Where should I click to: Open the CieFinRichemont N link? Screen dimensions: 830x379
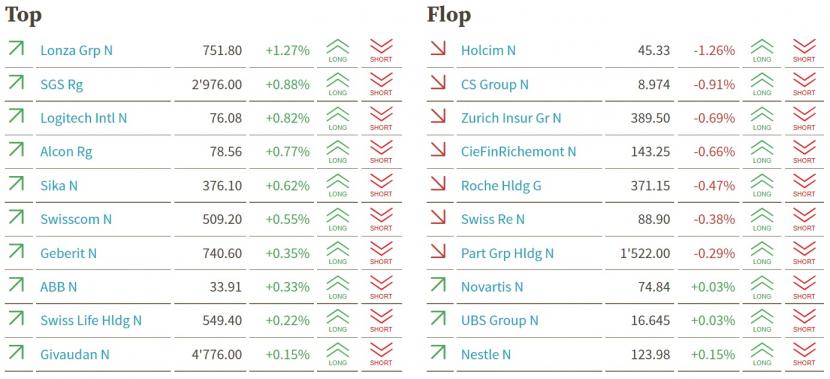click(518, 152)
